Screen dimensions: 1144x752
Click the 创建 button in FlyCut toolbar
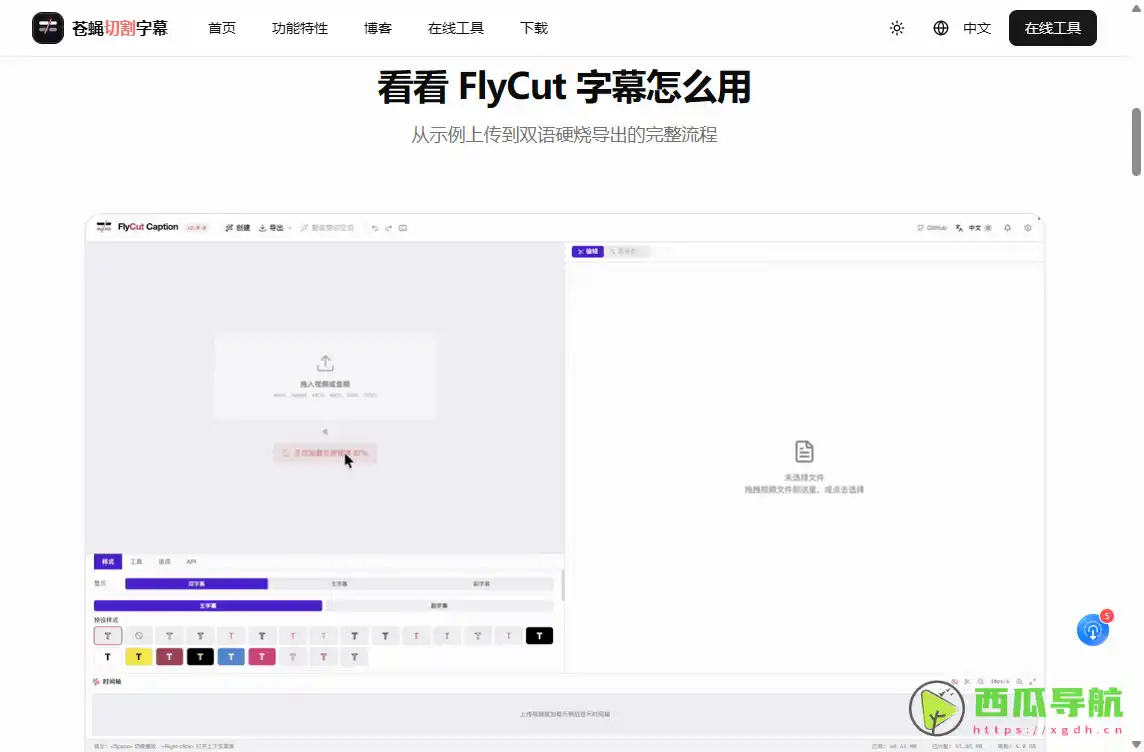tap(238, 228)
